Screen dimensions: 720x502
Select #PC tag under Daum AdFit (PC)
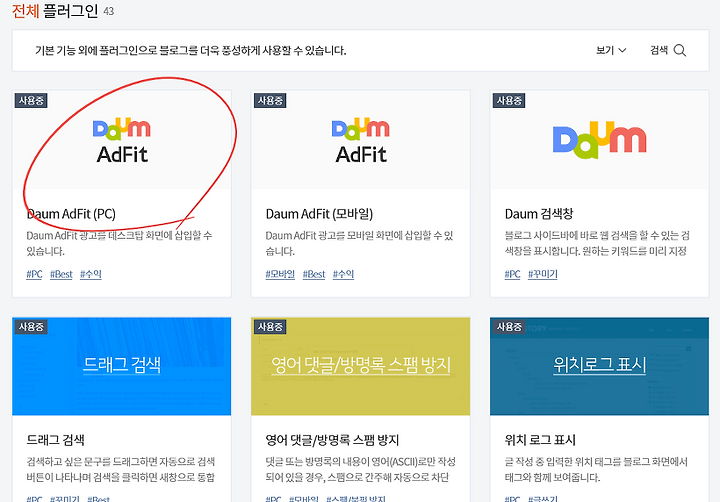34,274
